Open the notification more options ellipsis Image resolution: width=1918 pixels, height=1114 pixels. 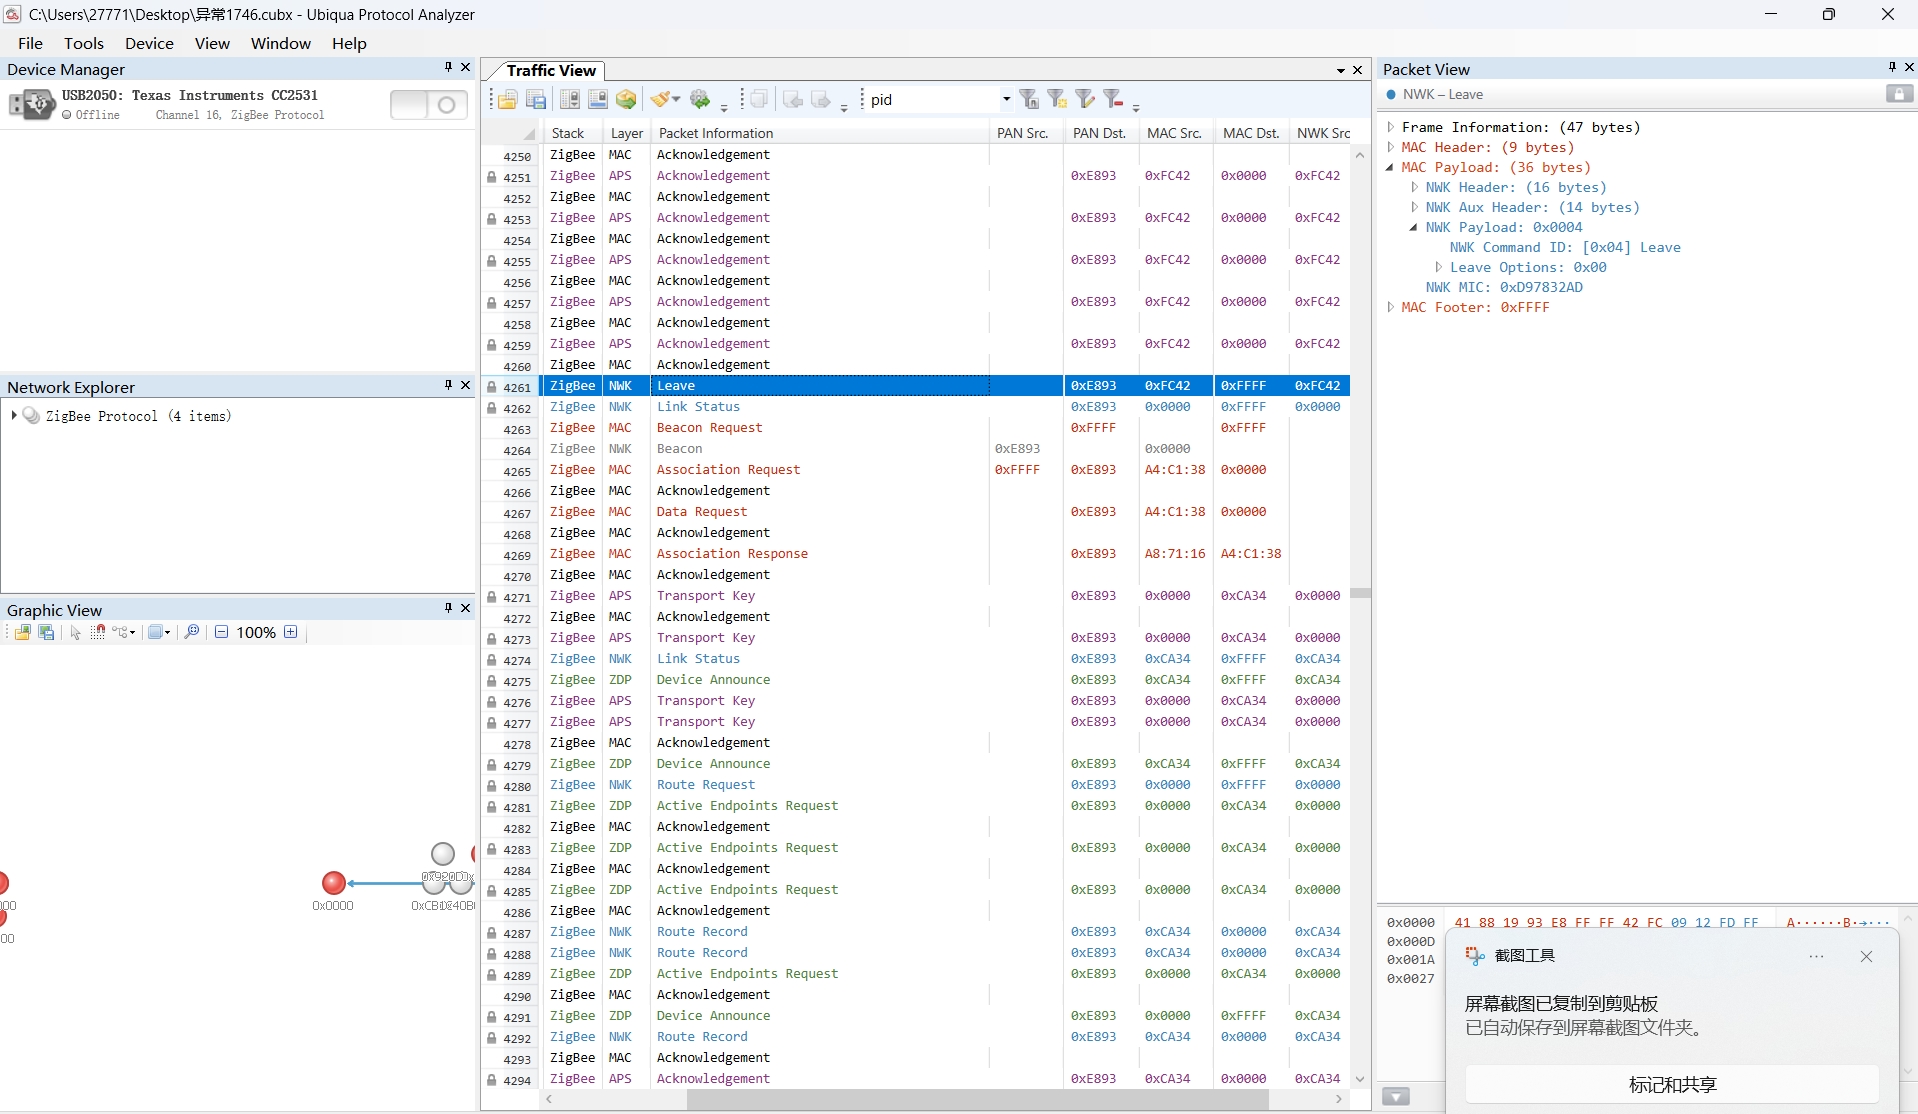point(1817,956)
